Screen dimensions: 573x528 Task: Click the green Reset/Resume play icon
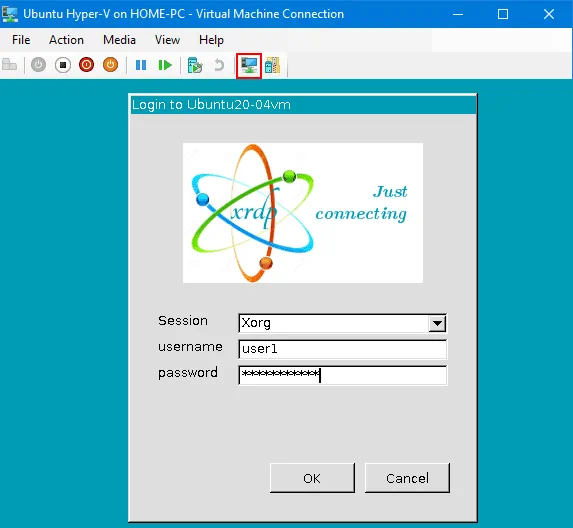pyautogui.click(x=165, y=65)
